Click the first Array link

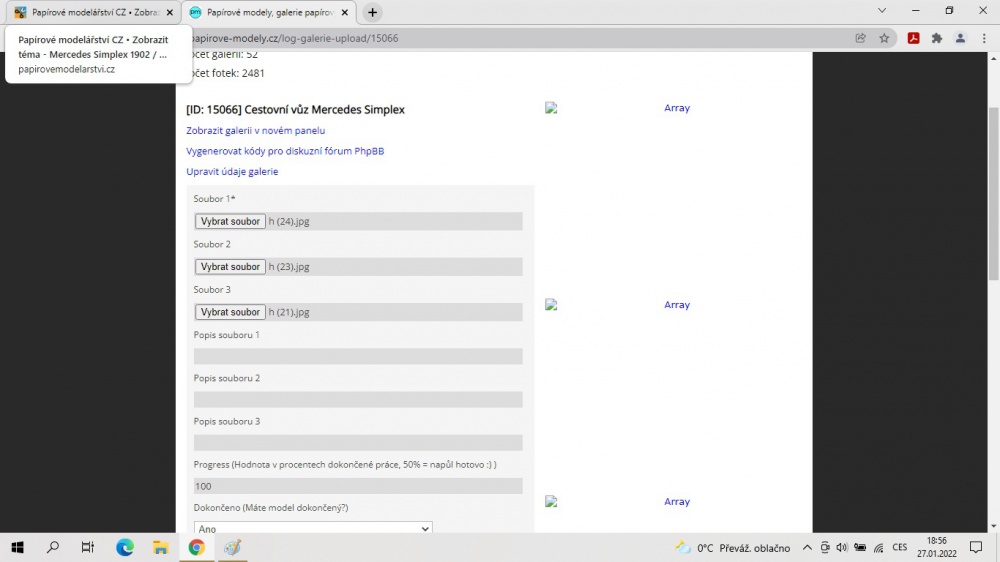point(677,108)
